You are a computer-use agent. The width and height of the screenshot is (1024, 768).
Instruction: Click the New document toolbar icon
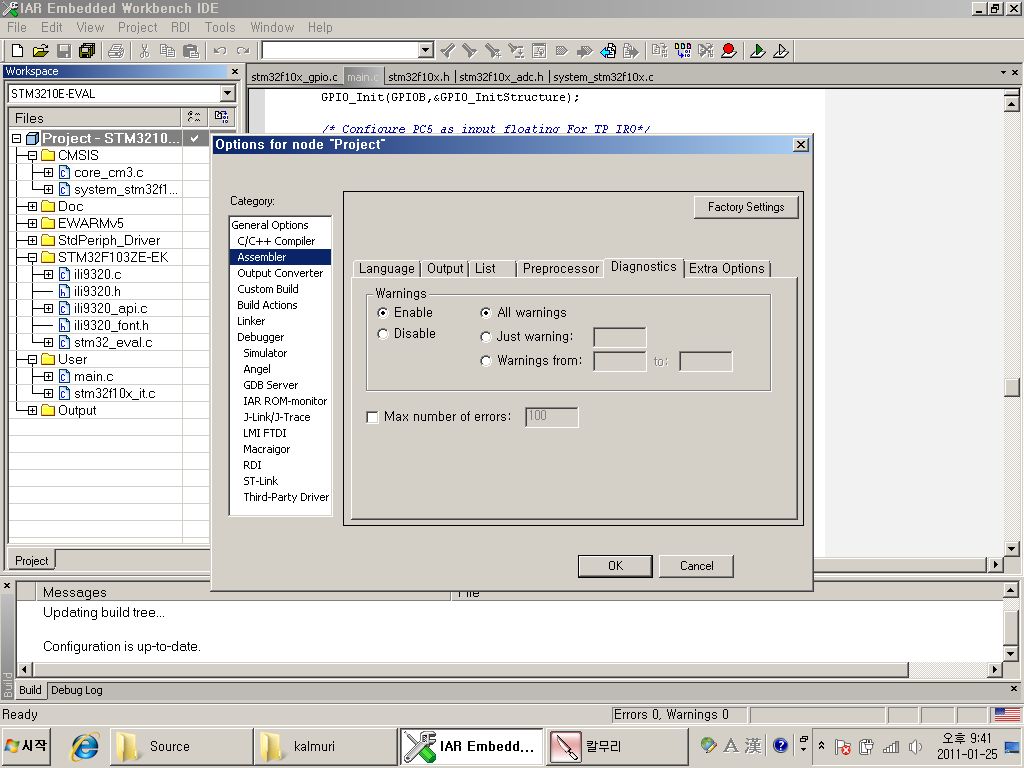click(x=18, y=50)
